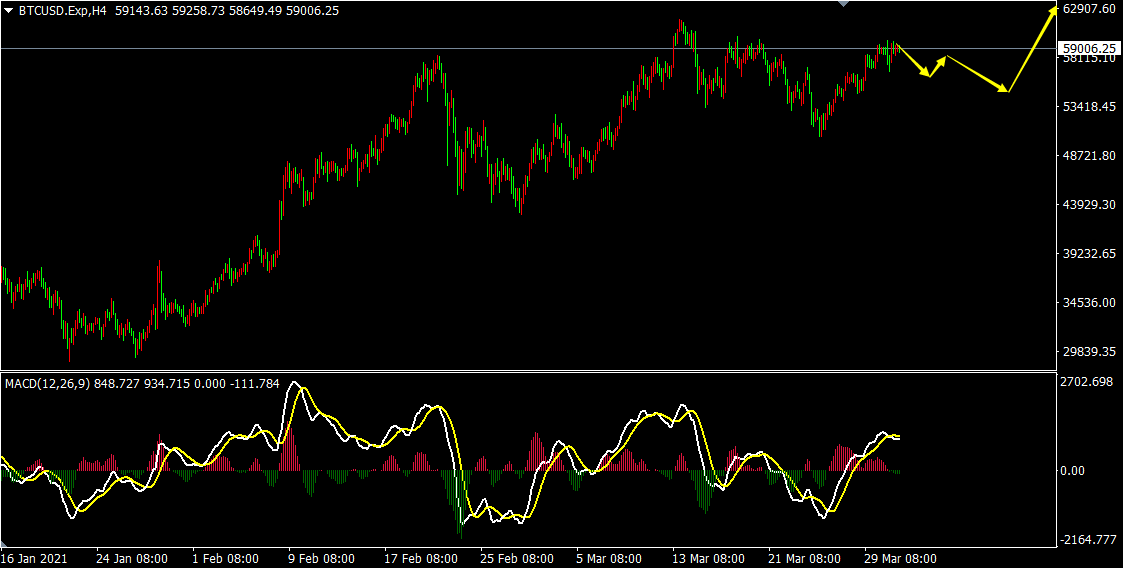Click the 43929.30 price axis label

click(x=1089, y=205)
